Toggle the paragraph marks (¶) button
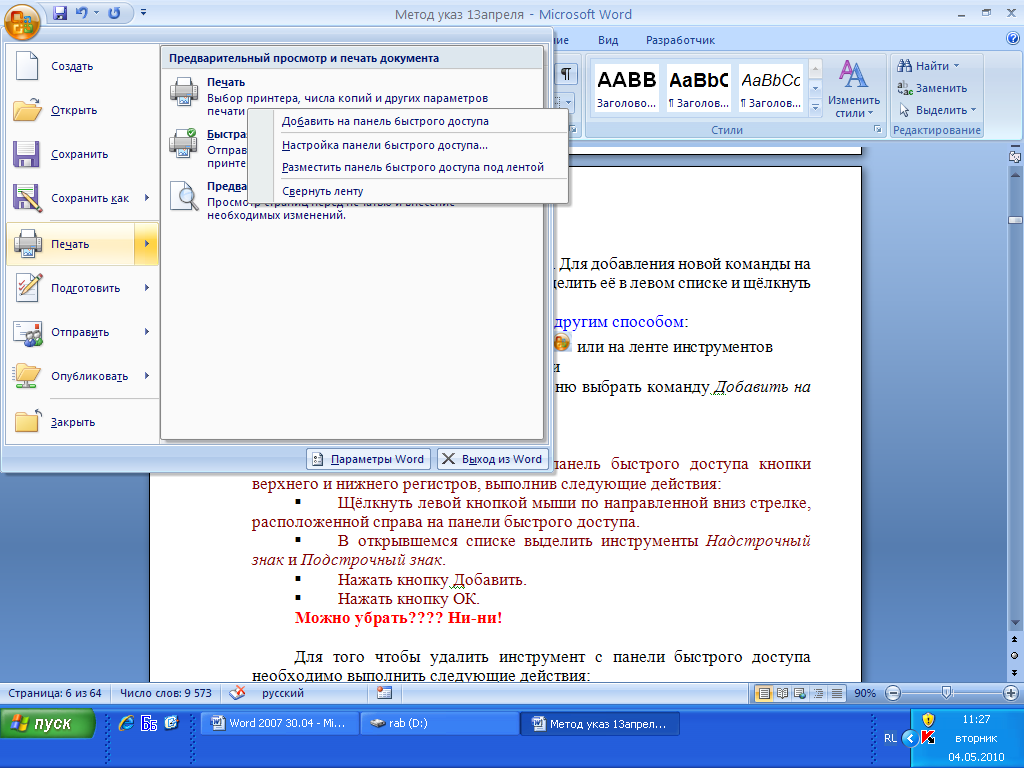1024x768 pixels. 566,74
